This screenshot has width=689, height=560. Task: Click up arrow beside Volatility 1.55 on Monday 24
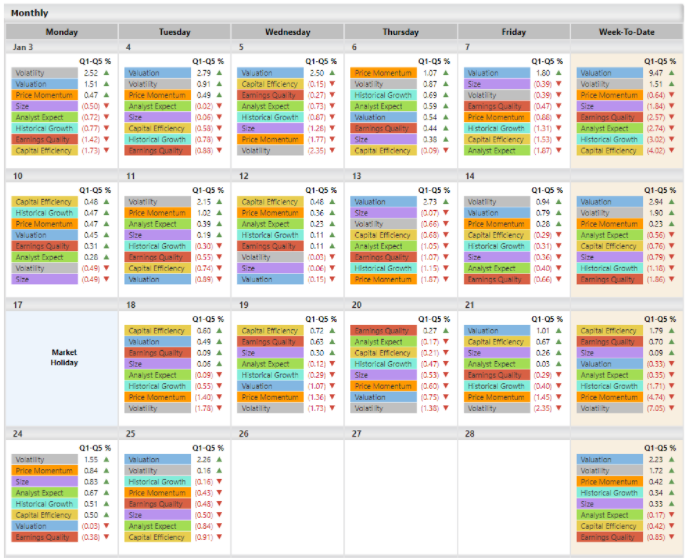(x=107, y=459)
